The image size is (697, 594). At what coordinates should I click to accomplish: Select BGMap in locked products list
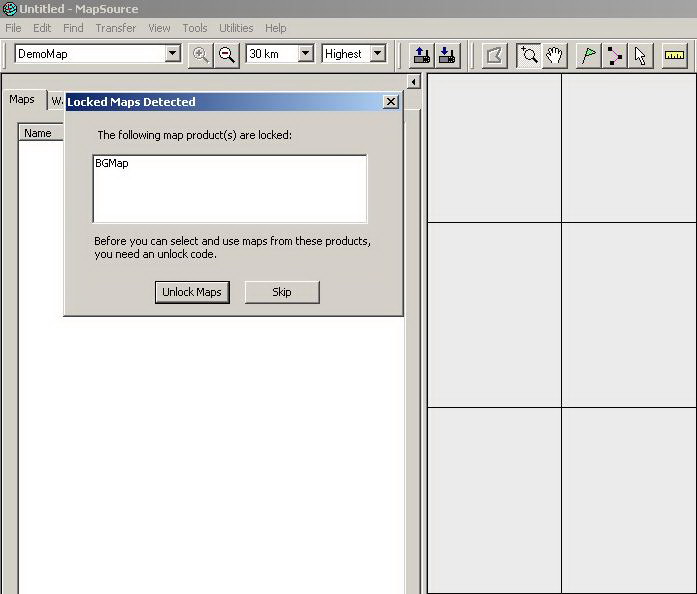112,163
